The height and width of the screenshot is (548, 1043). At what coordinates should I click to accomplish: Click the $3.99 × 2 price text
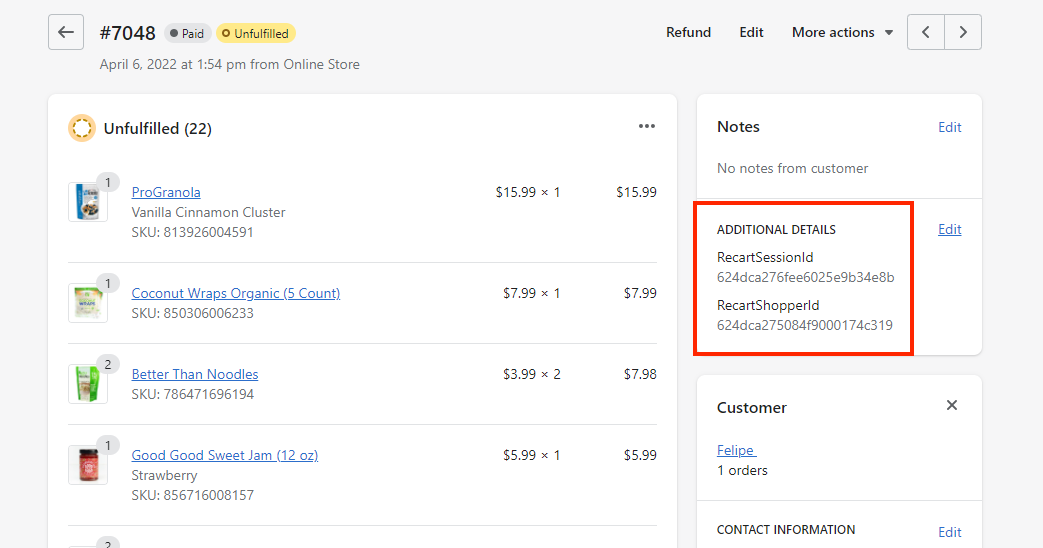pyautogui.click(x=531, y=374)
